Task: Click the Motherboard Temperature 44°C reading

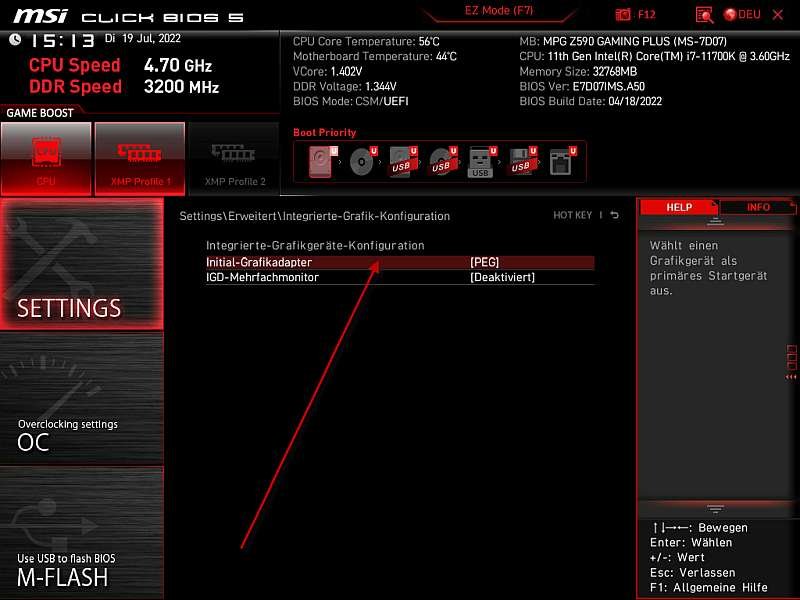Action: [374, 56]
